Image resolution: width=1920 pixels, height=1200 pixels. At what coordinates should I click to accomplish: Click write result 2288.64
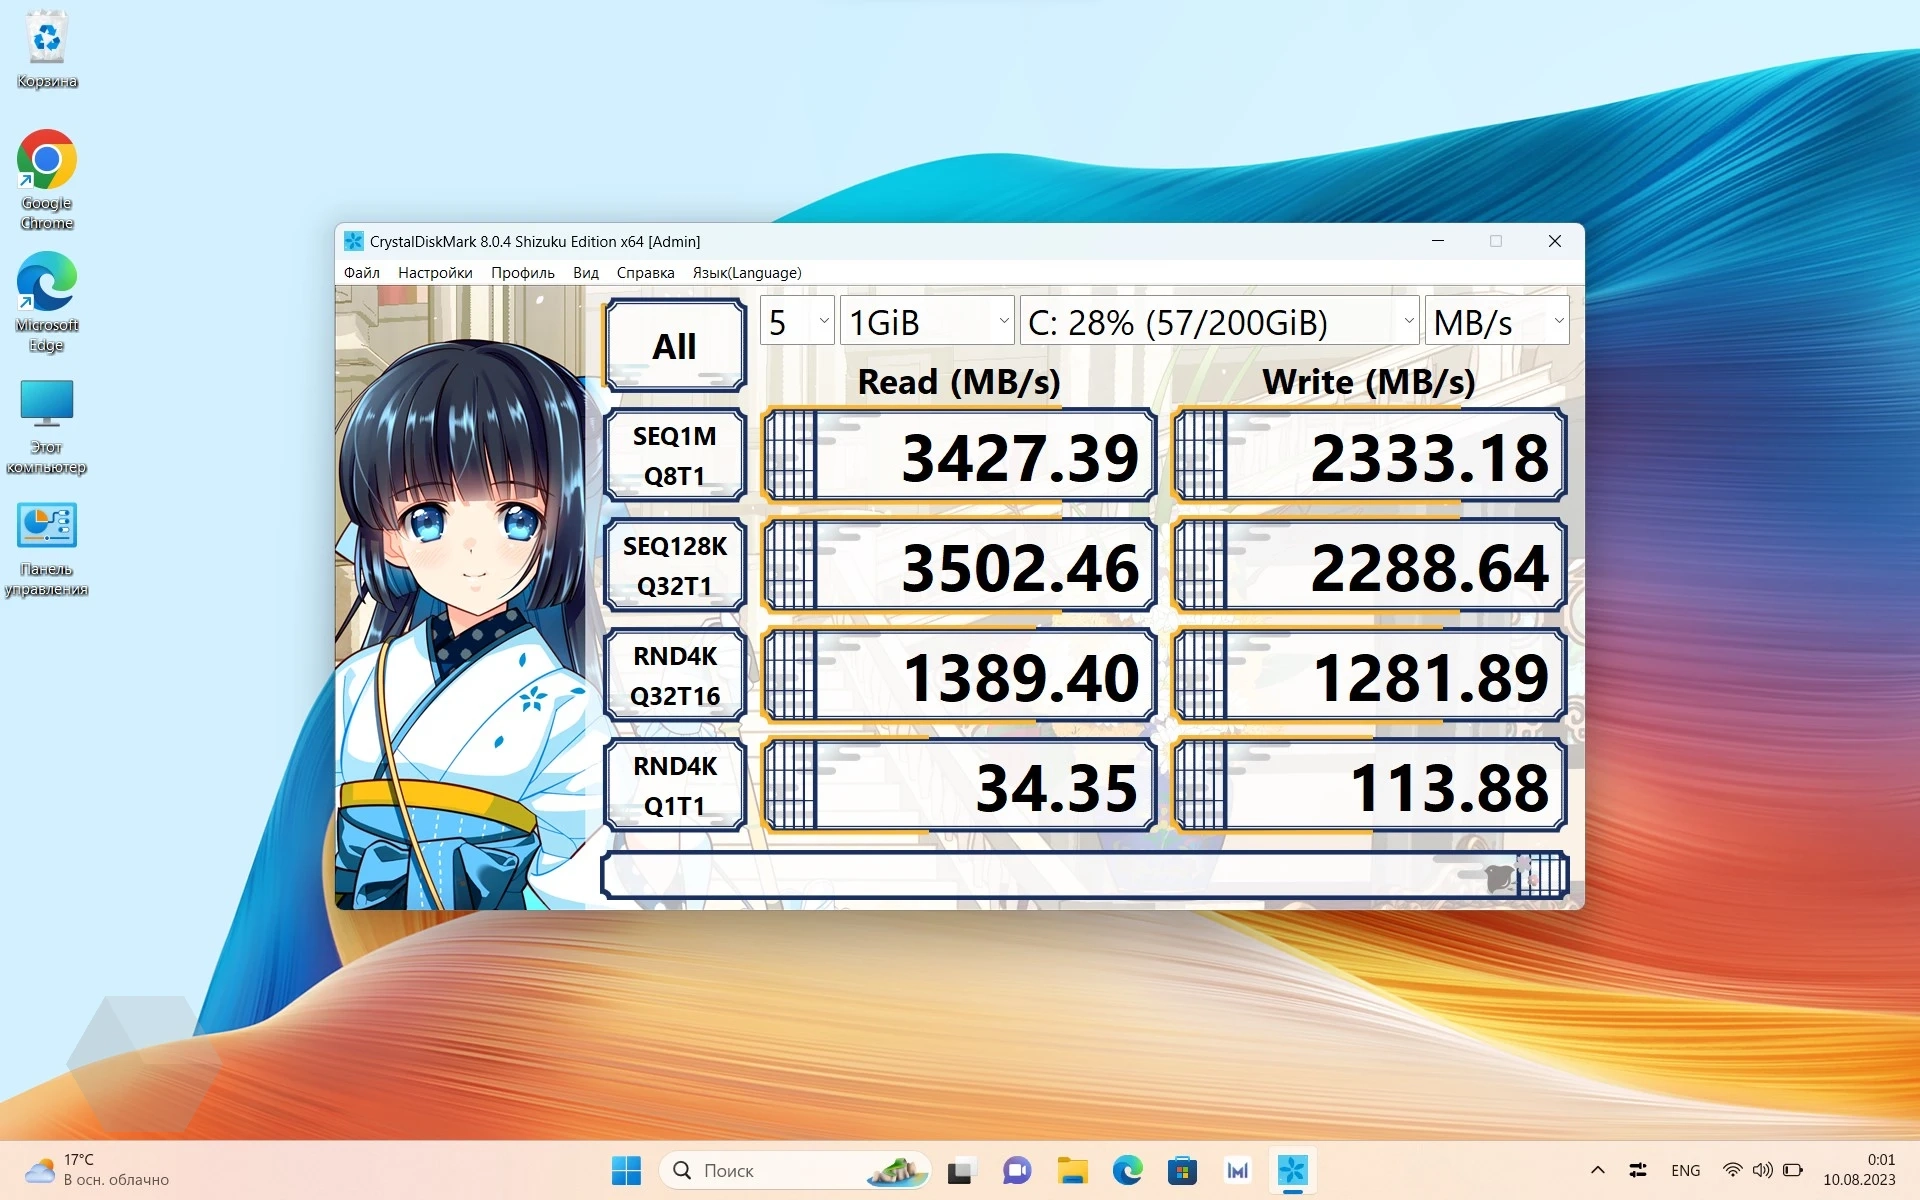coord(1370,566)
